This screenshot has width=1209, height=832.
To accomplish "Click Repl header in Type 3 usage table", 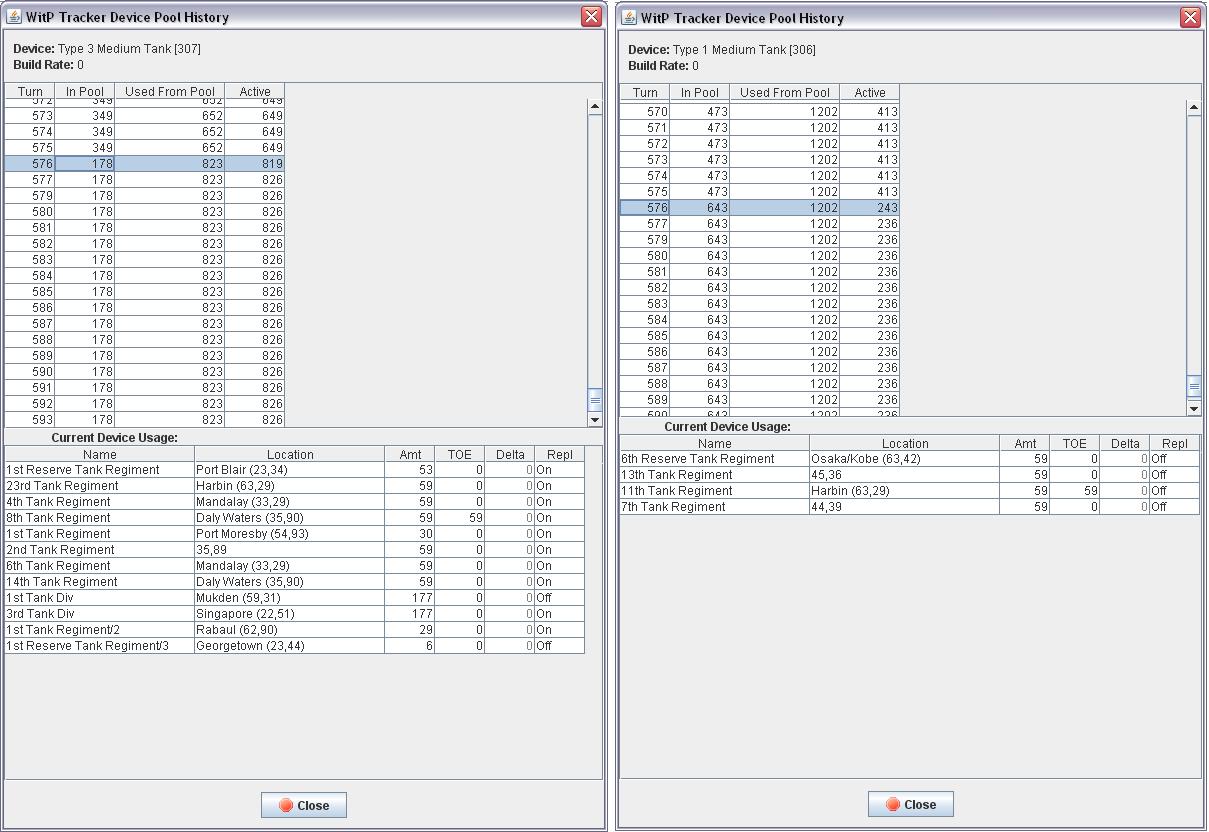I will [x=560, y=454].
